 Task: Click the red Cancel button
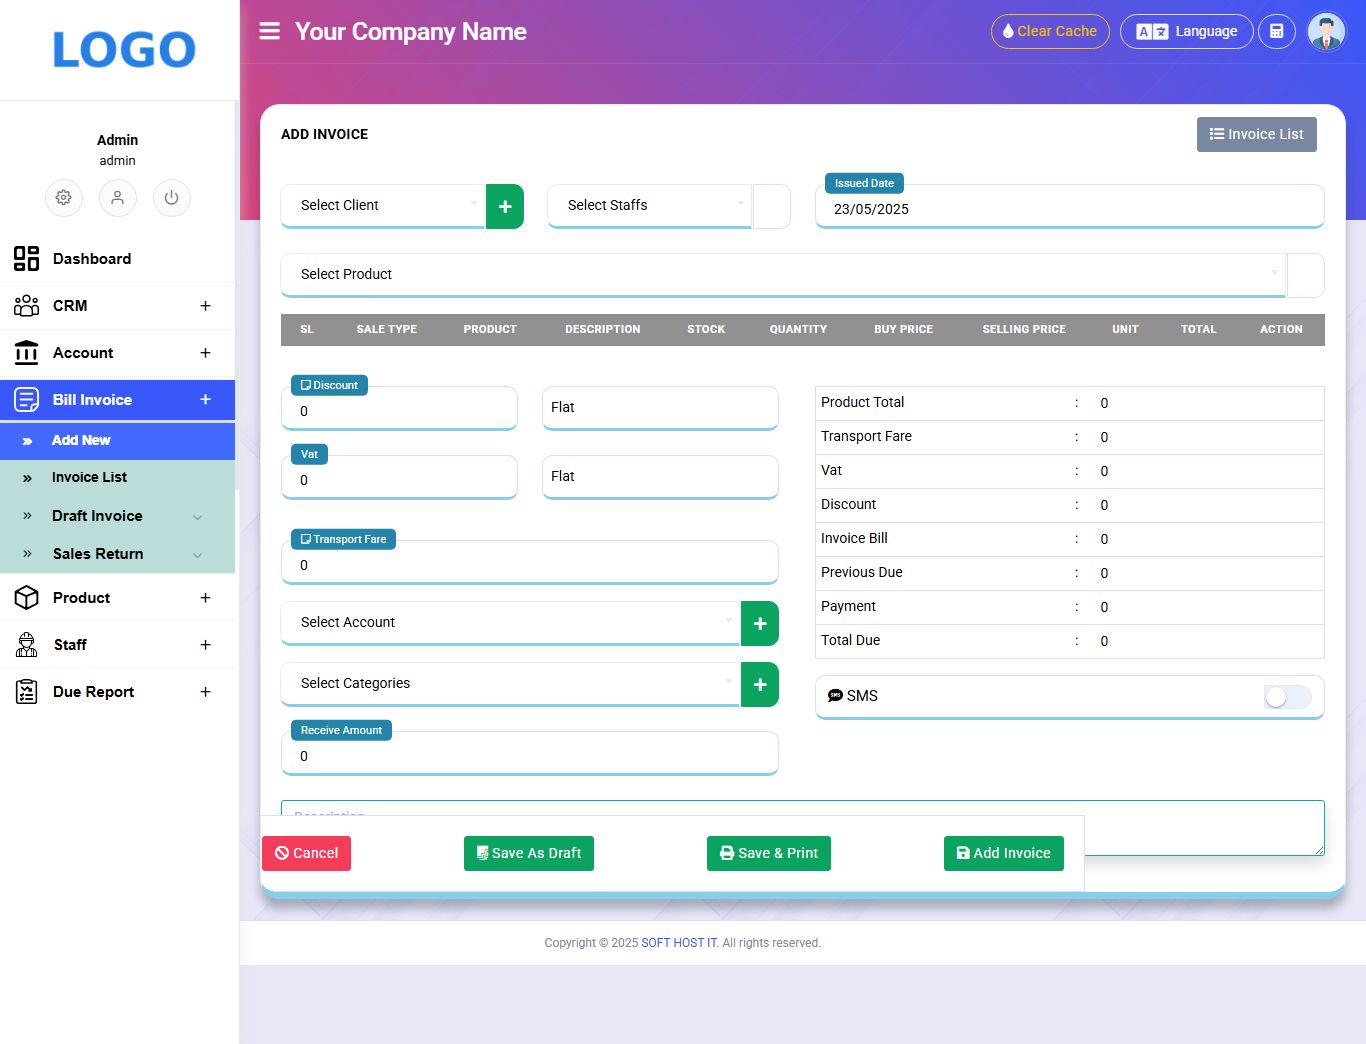coord(306,853)
